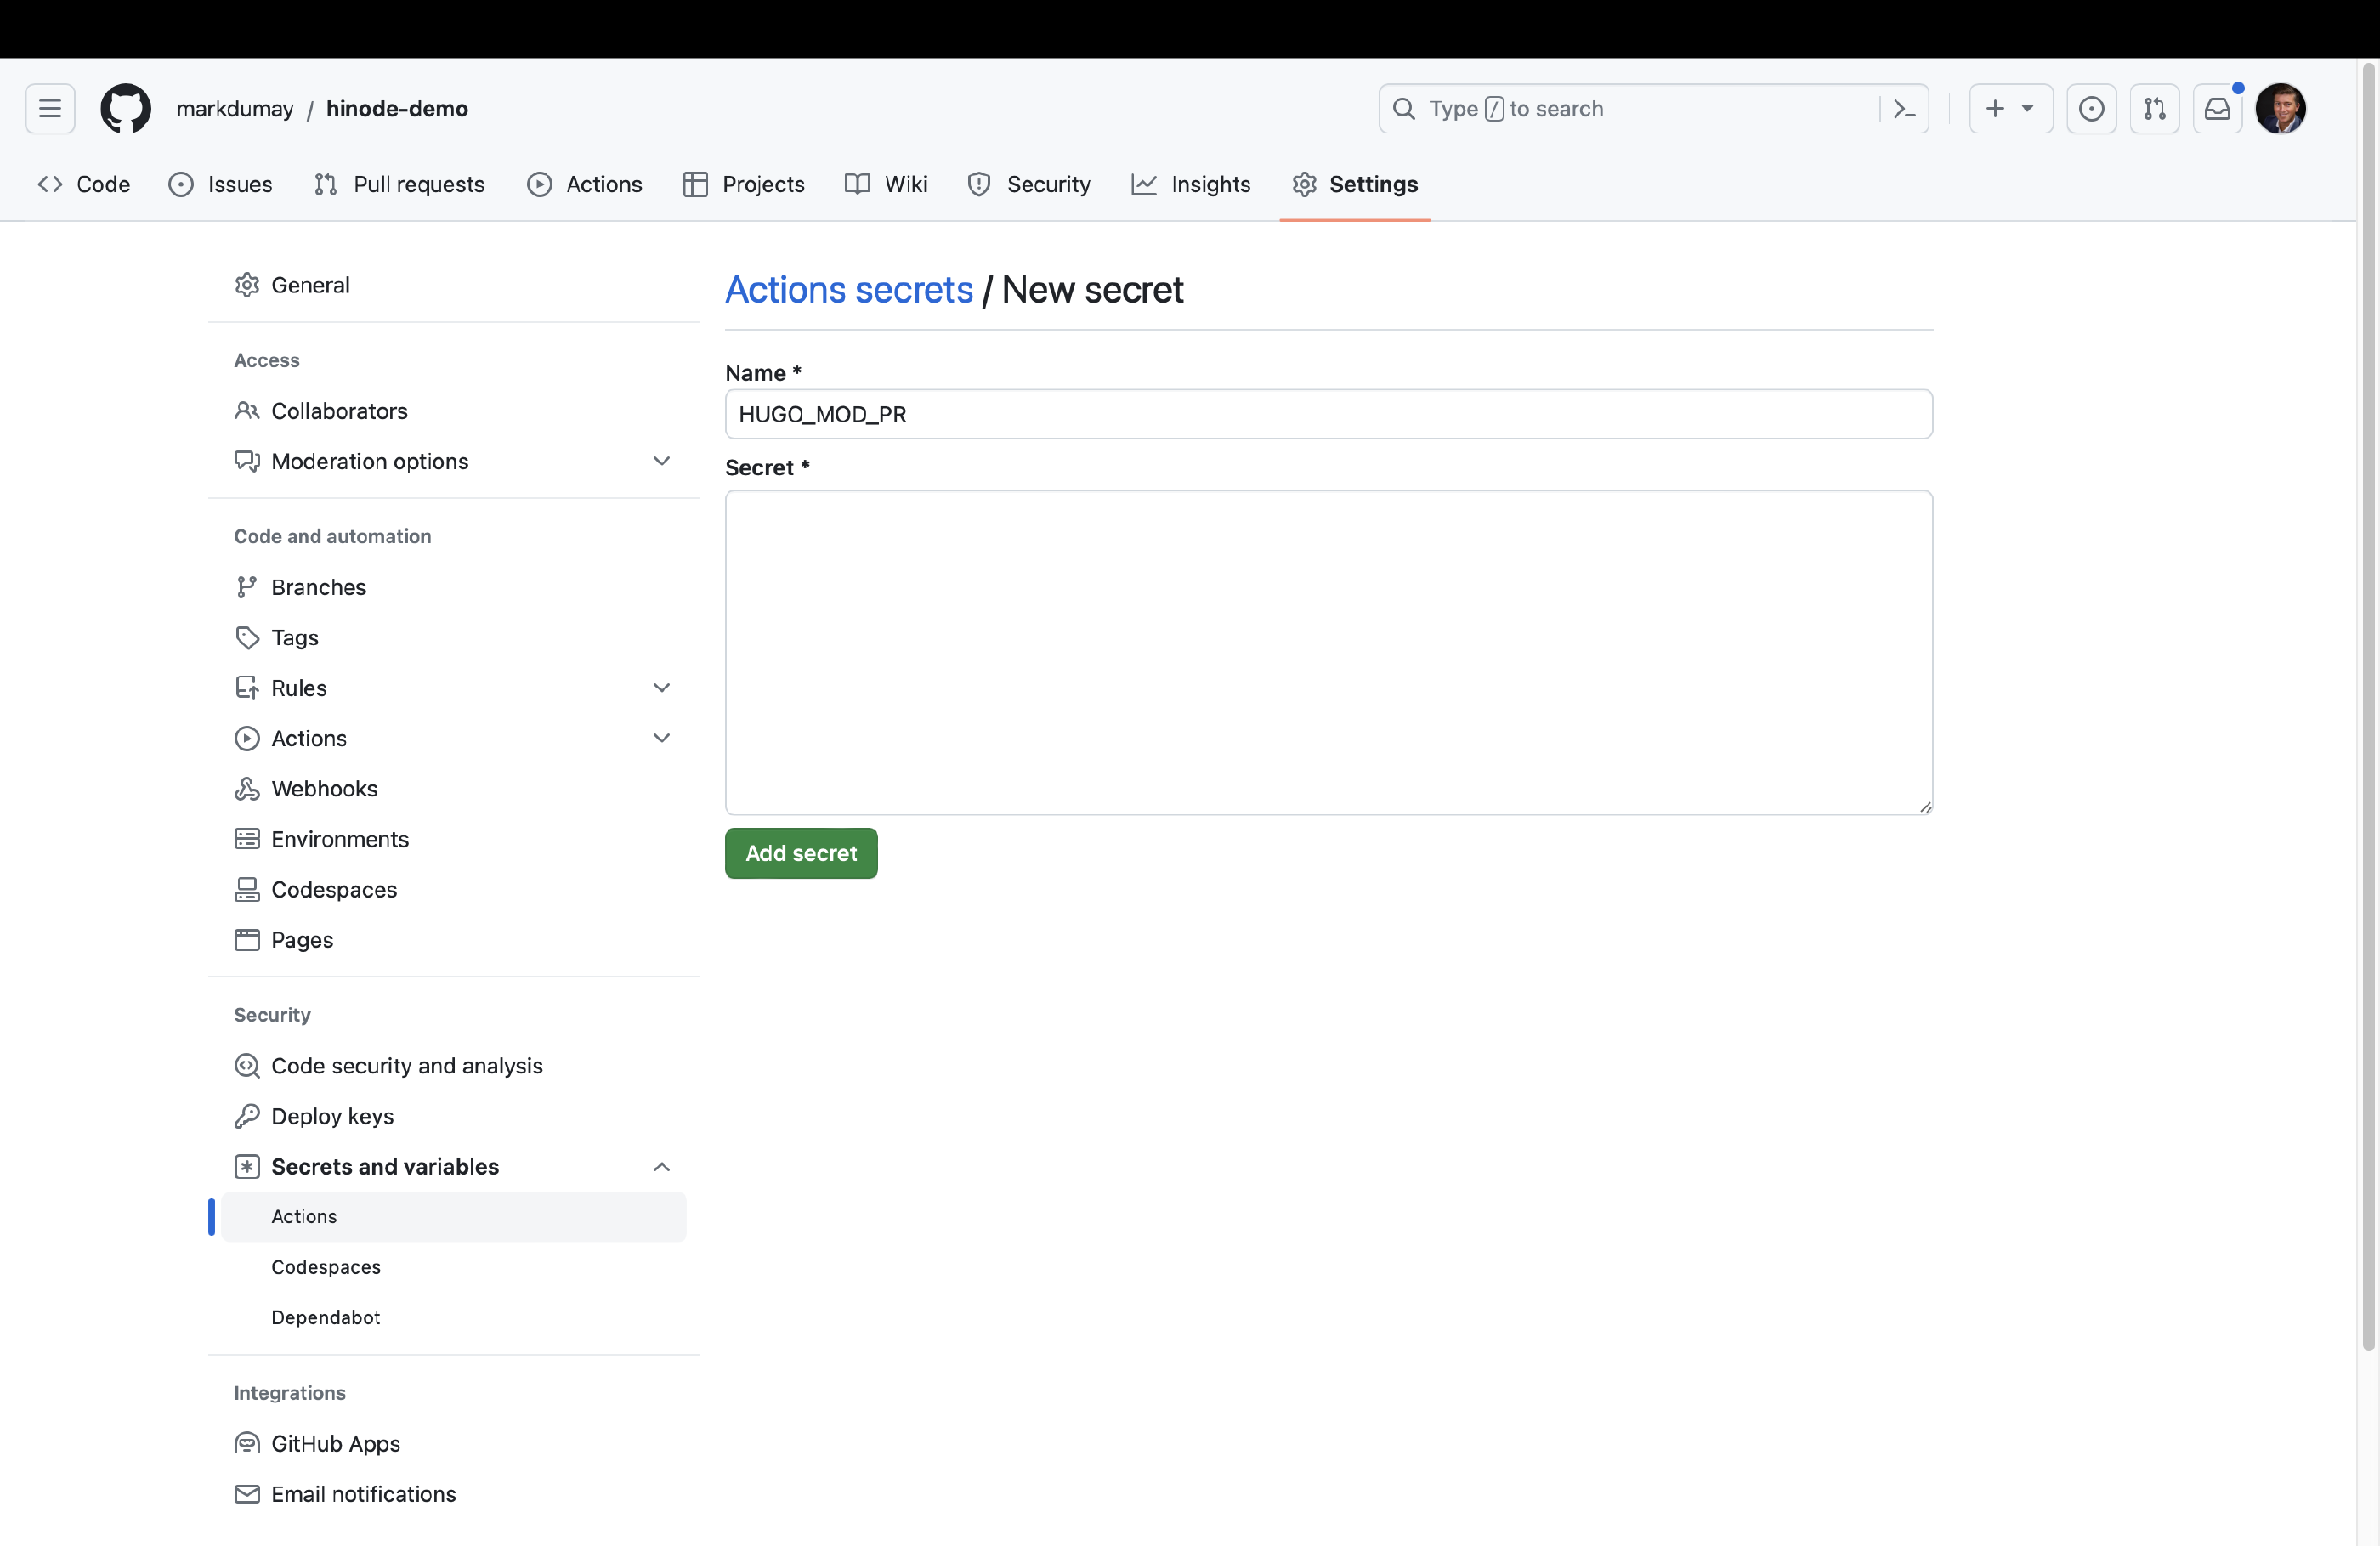
Task: Open pull requests icon in header
Action: 2154,109
